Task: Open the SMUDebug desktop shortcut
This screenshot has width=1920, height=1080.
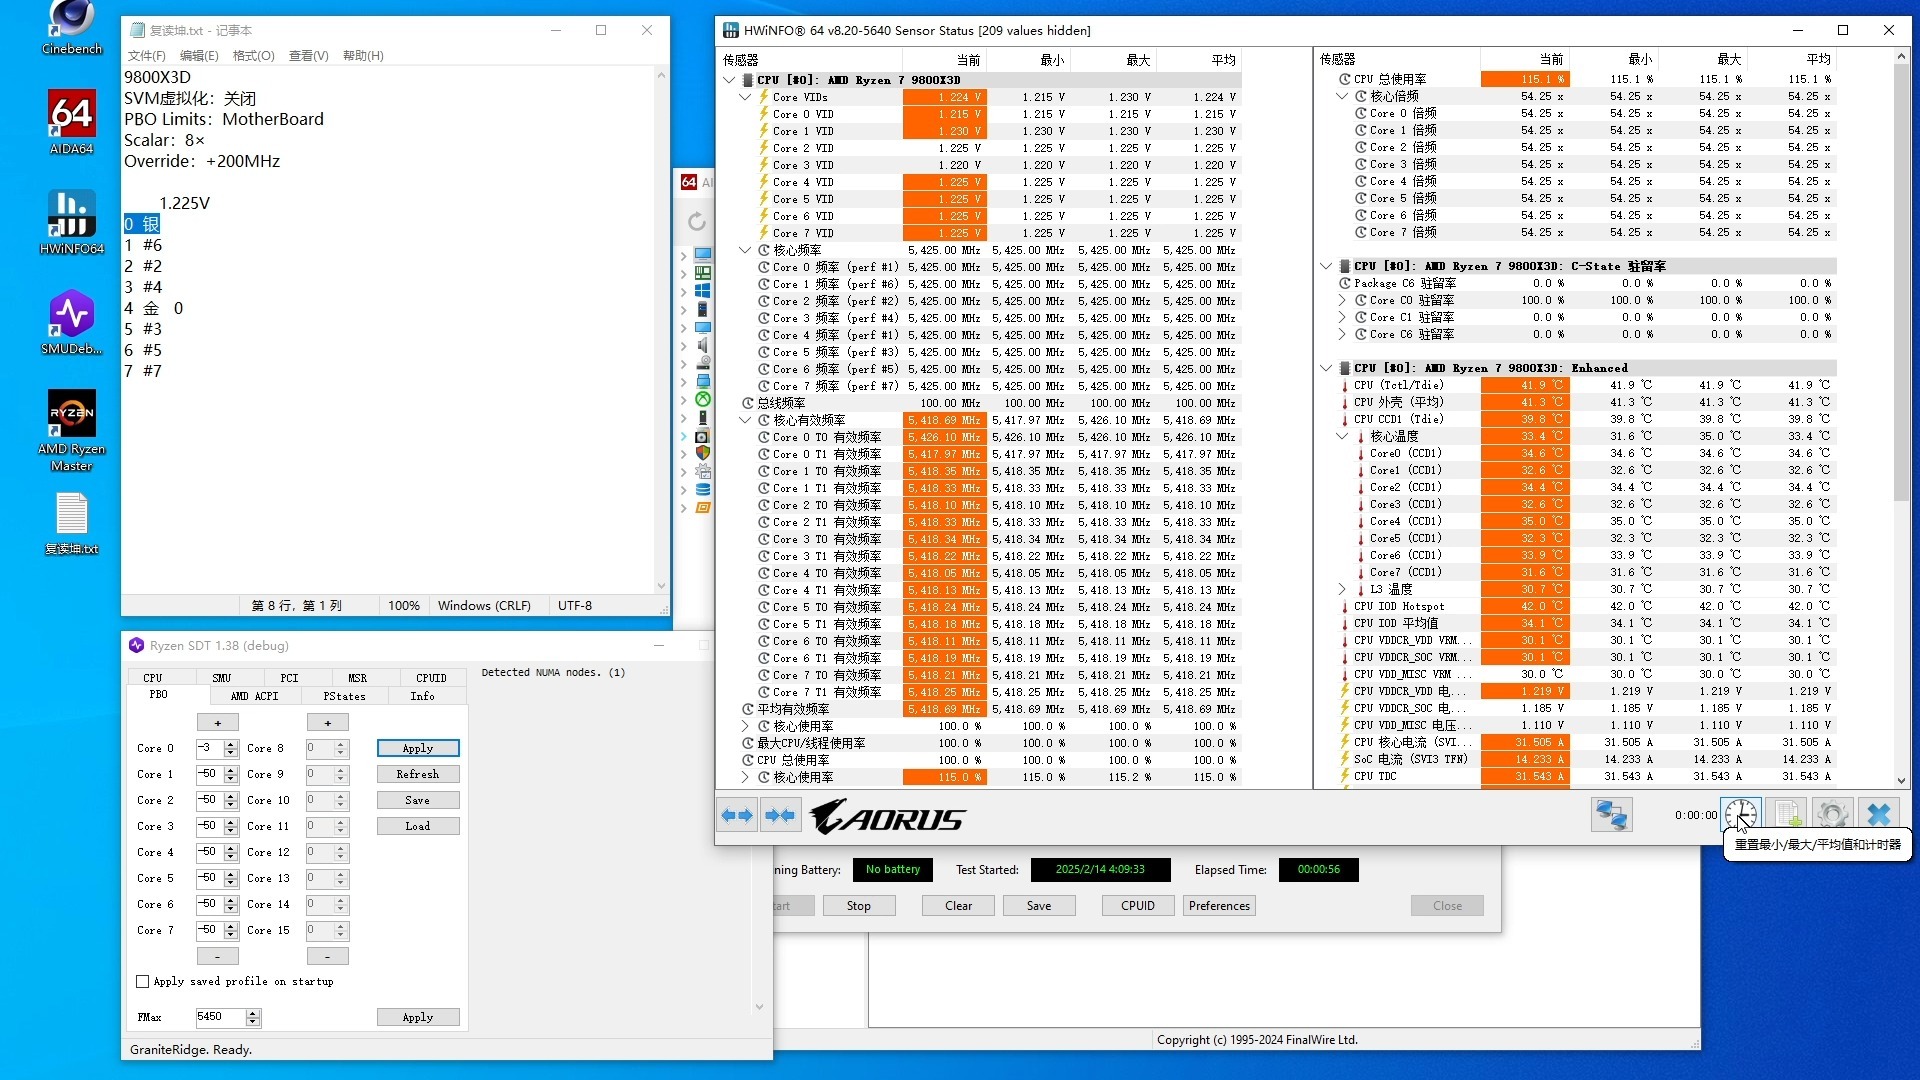Action: (x=71, y=321)
